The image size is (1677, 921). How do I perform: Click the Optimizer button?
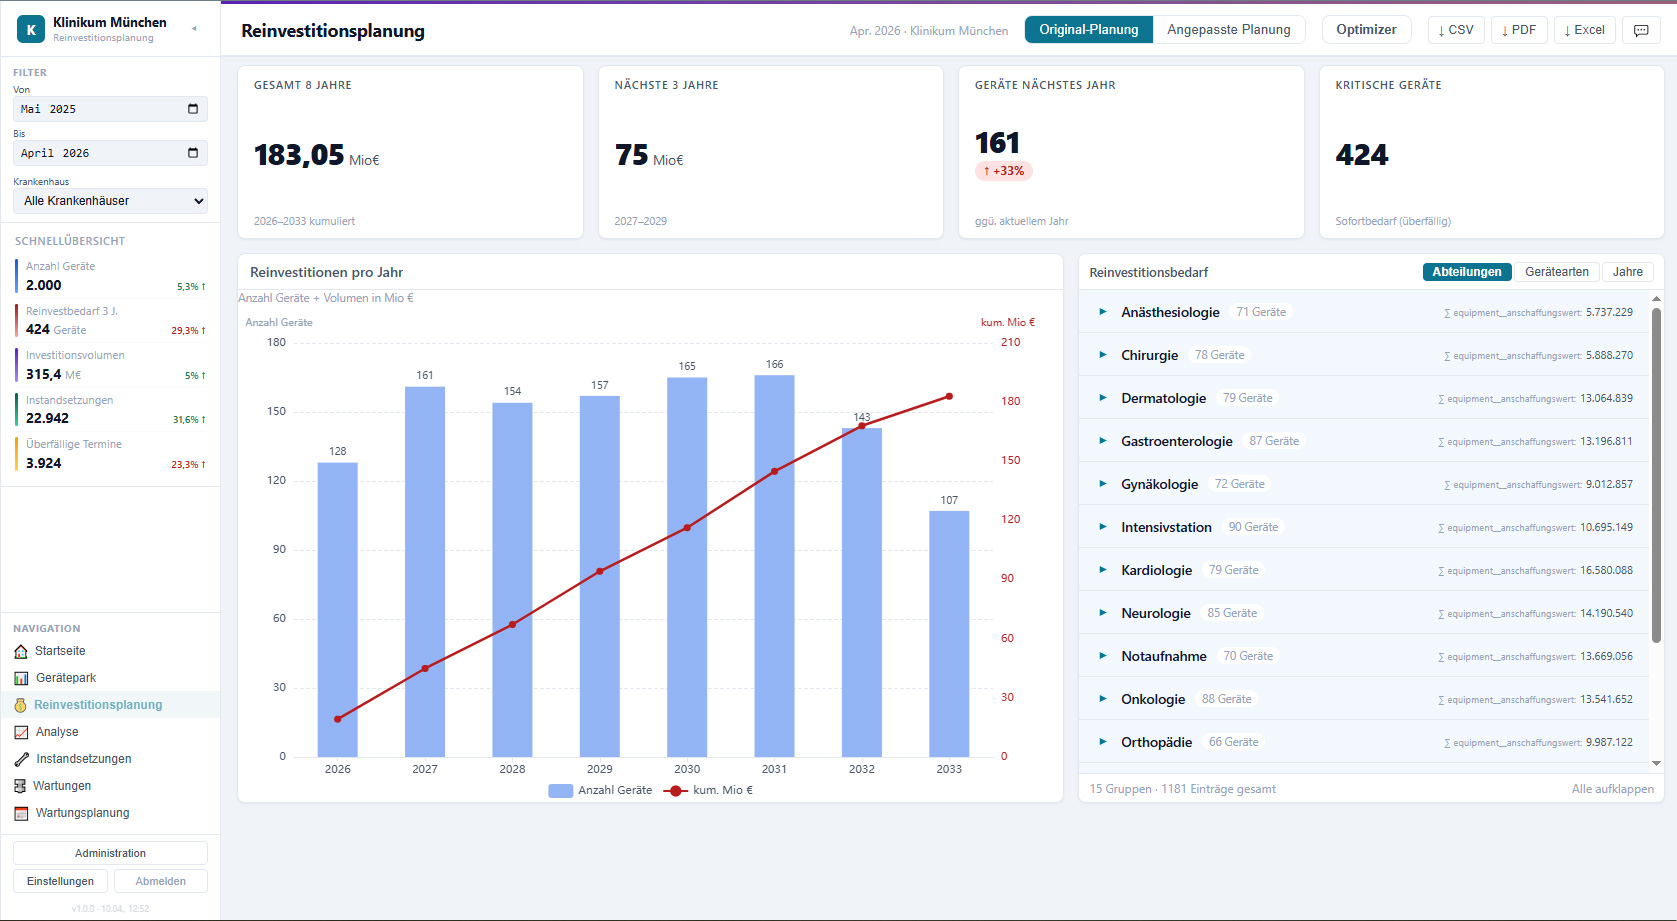point(1366,30)
